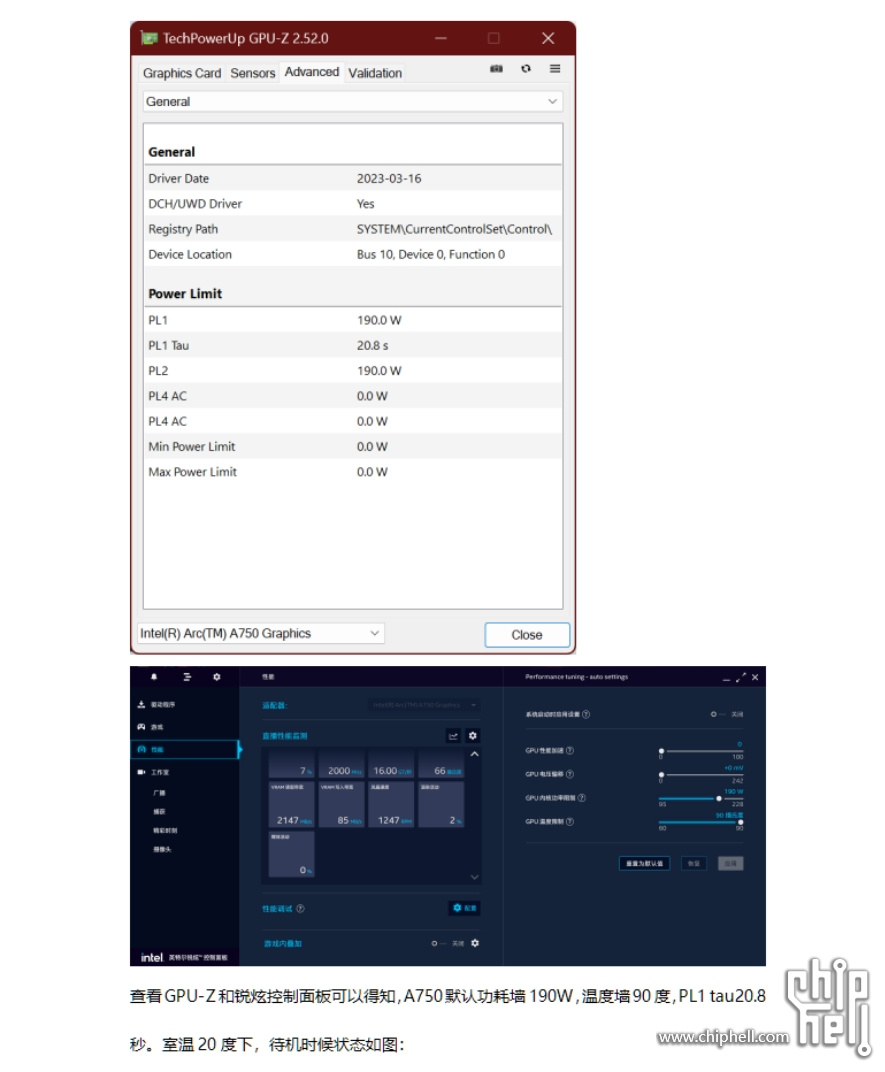Viewport: 885px width, 1072px height.
Task: Click the GPU-Z screenshot camera icon
Action: 497,68
